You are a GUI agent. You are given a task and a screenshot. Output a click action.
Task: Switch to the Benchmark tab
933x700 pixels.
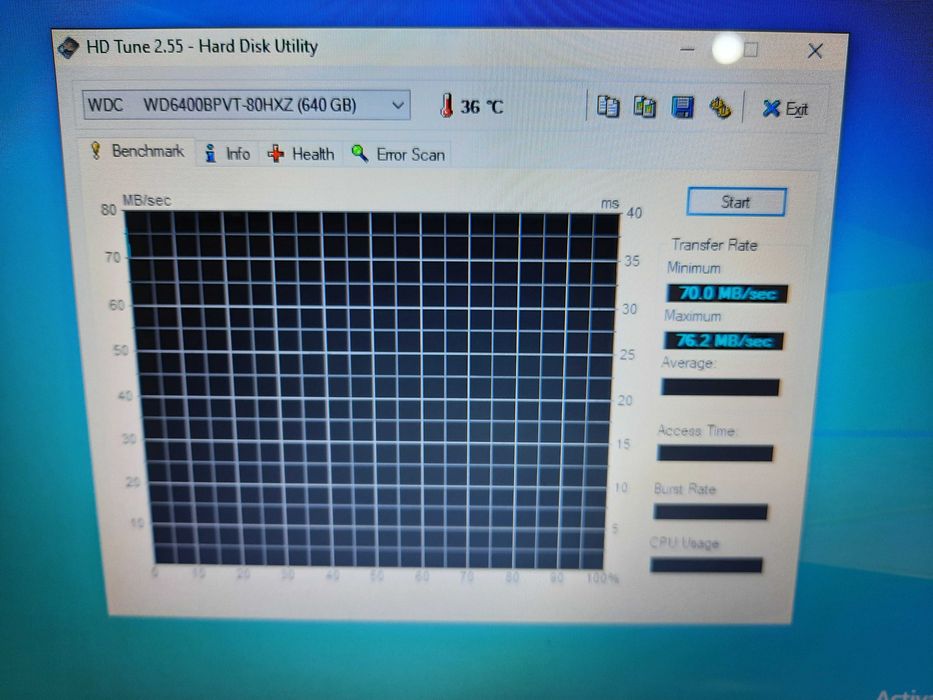click(x=136, y=151)
